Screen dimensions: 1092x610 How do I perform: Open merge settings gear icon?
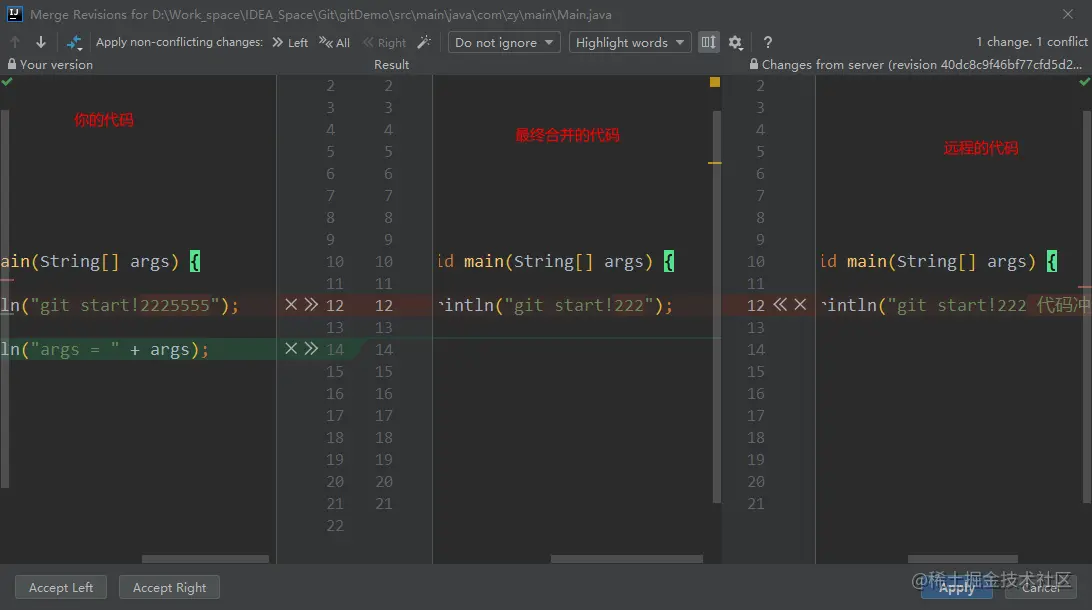735,42
